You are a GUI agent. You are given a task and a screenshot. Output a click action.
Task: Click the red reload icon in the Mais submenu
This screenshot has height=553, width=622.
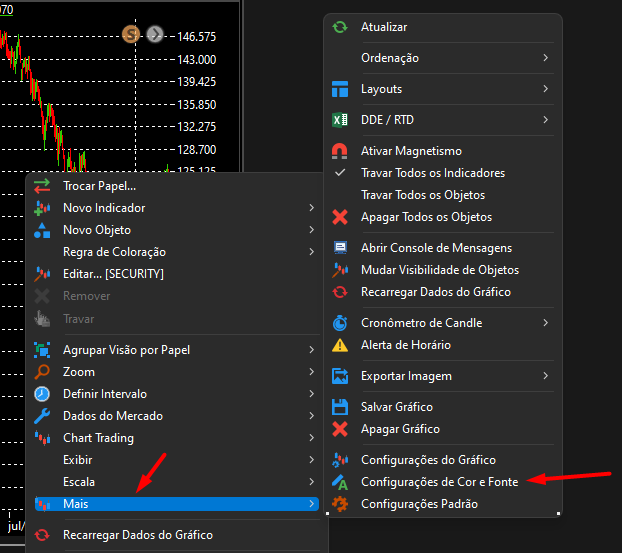point(340,292)
